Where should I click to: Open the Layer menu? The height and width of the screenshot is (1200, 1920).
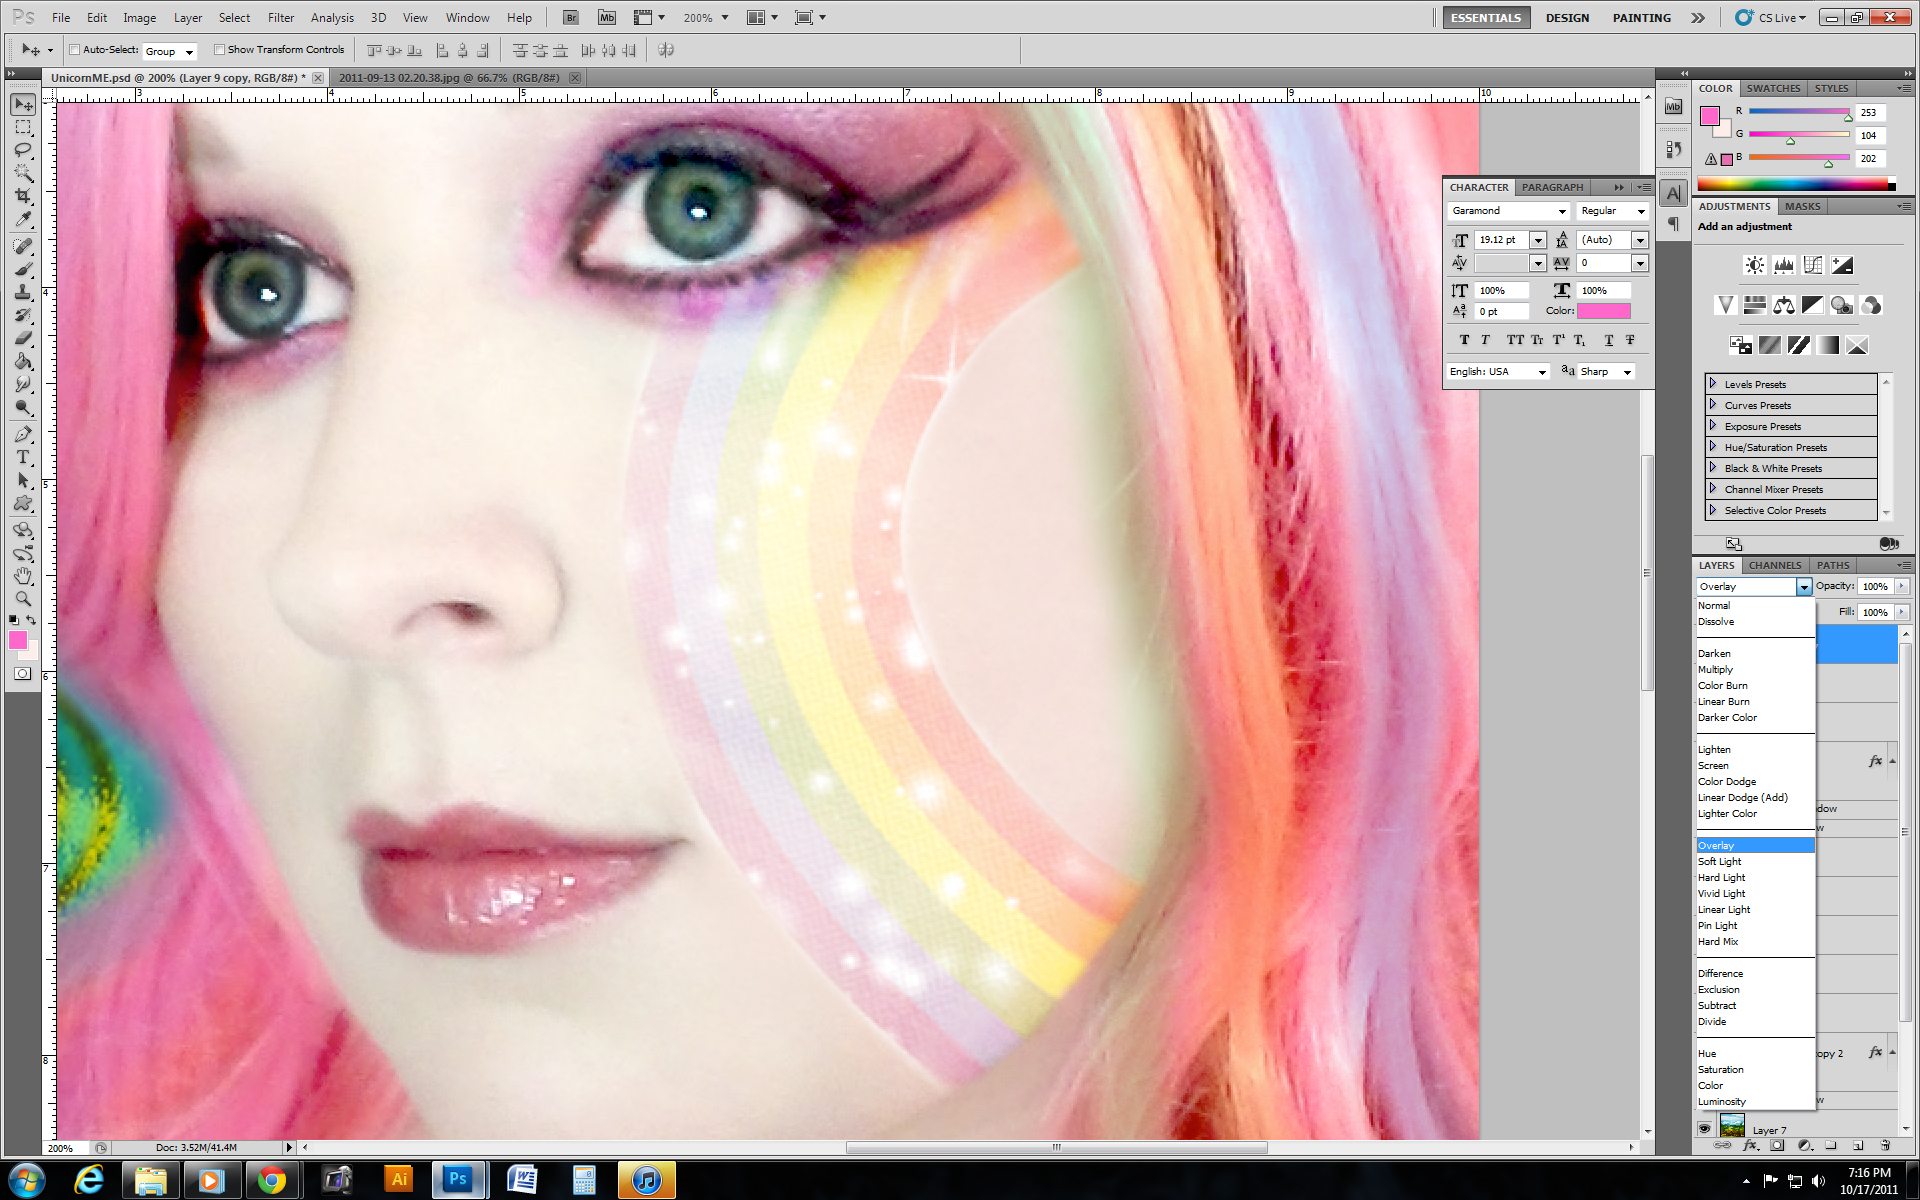(188, 18)
